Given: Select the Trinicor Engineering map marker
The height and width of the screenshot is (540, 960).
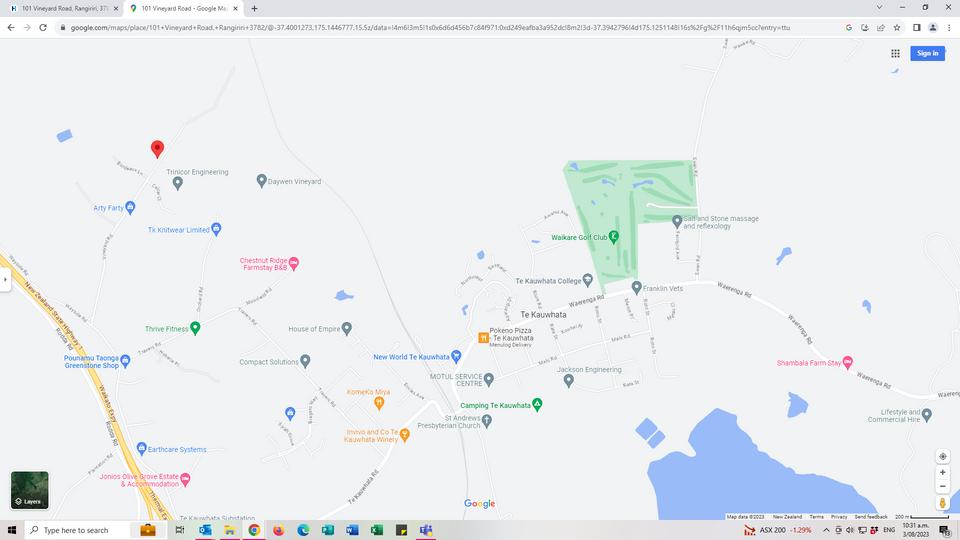Looking at the screenshot, I should pyautogui.click(x=178, y=183).
